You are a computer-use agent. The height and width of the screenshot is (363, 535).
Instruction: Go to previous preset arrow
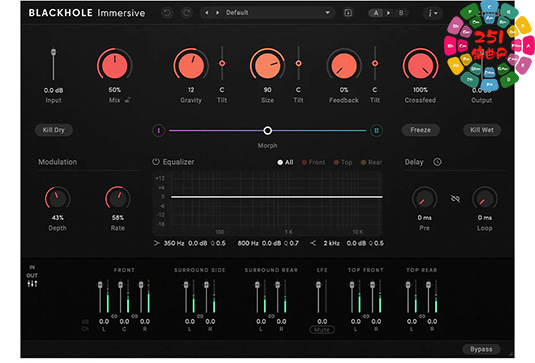tap(206, 13)
